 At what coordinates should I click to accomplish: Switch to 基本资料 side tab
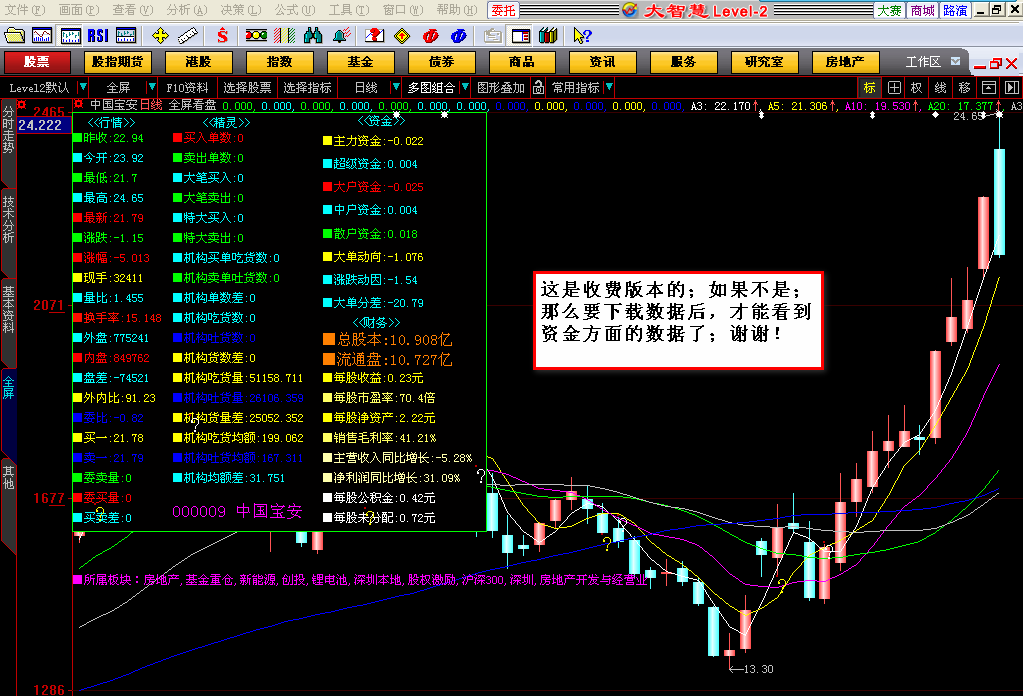[8, 309]
